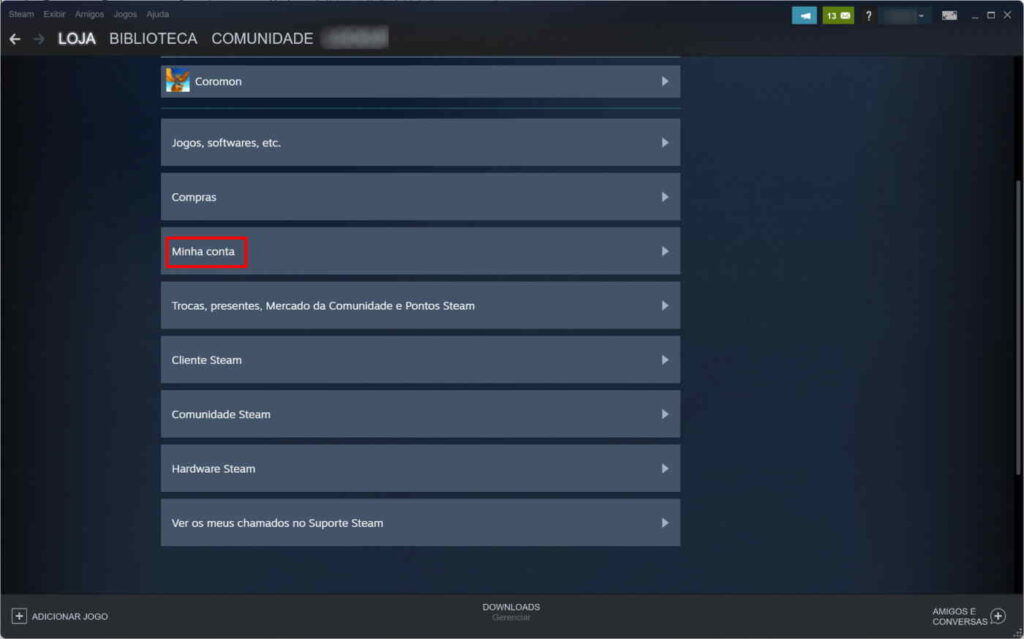
Task: Open friends chat via plus icon
Action: pyautogui.click(x=997, y=616)
